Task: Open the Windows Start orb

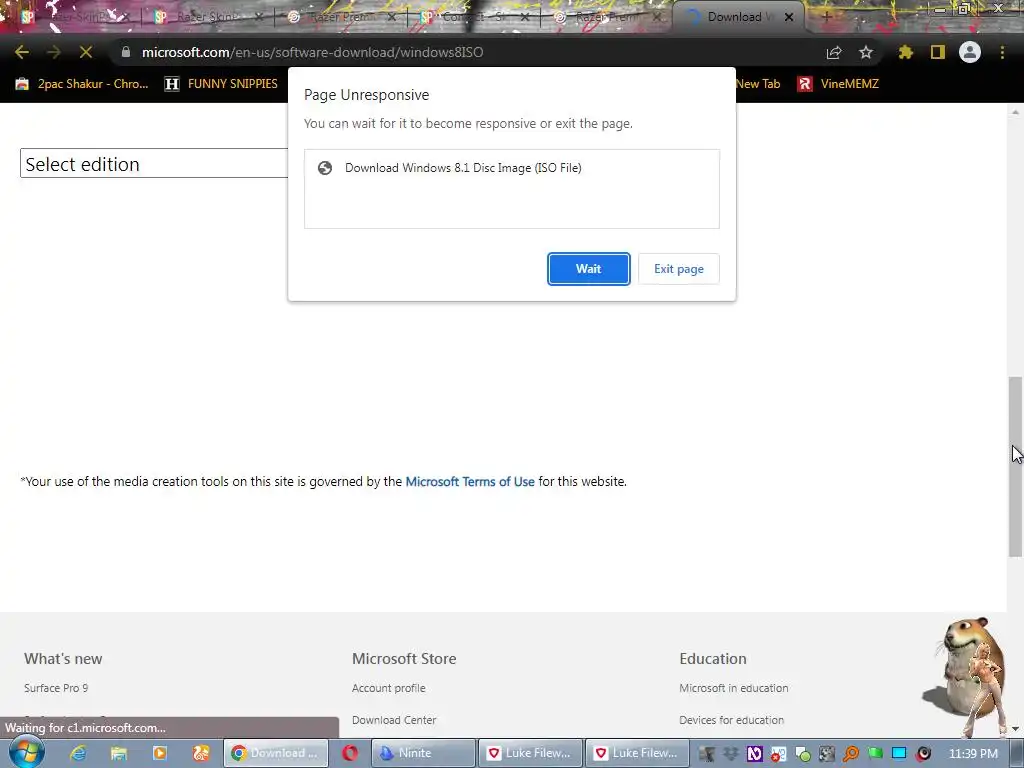Action: pos(26,752)
